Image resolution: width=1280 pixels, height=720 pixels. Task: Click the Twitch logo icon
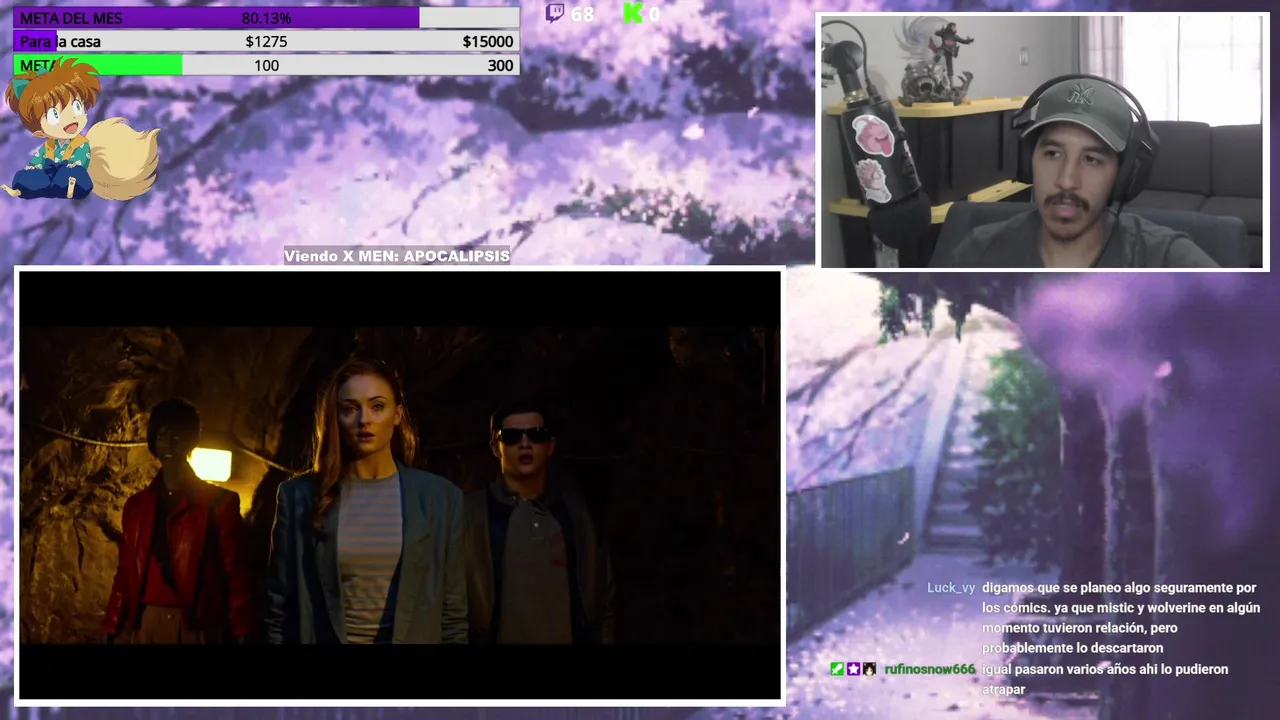pos(554,13)
